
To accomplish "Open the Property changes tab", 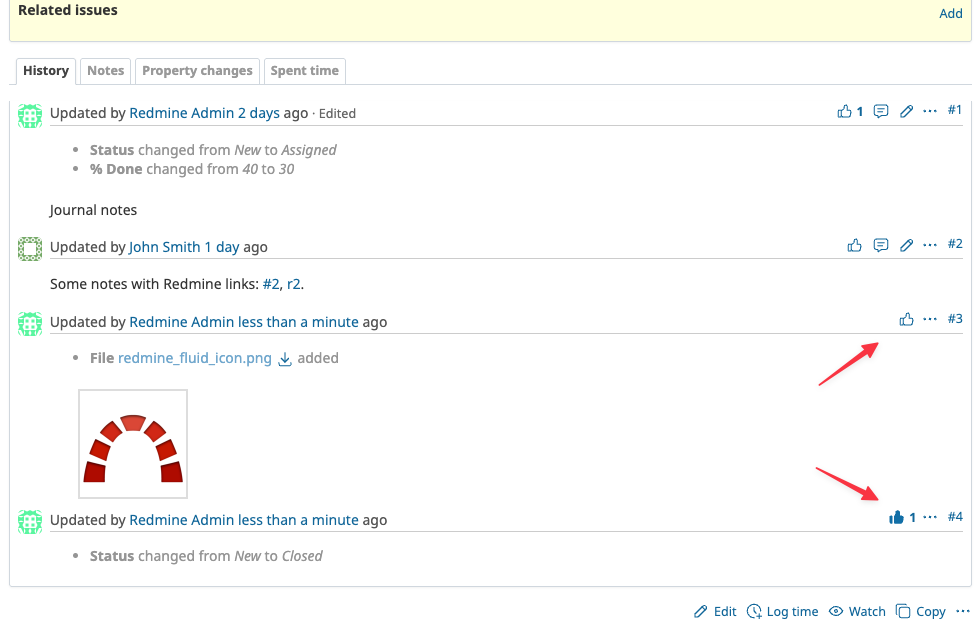I will click(x=197, y=71).
